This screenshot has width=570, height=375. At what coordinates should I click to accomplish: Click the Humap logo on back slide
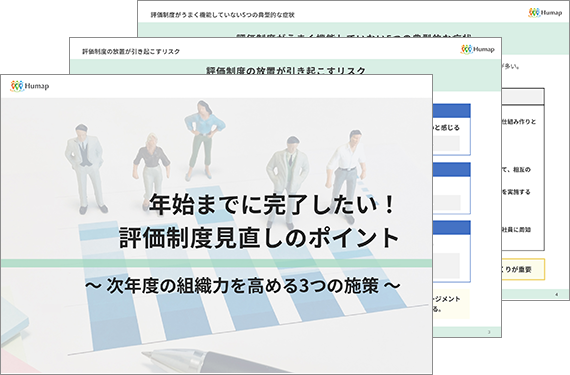coord(545,13)
